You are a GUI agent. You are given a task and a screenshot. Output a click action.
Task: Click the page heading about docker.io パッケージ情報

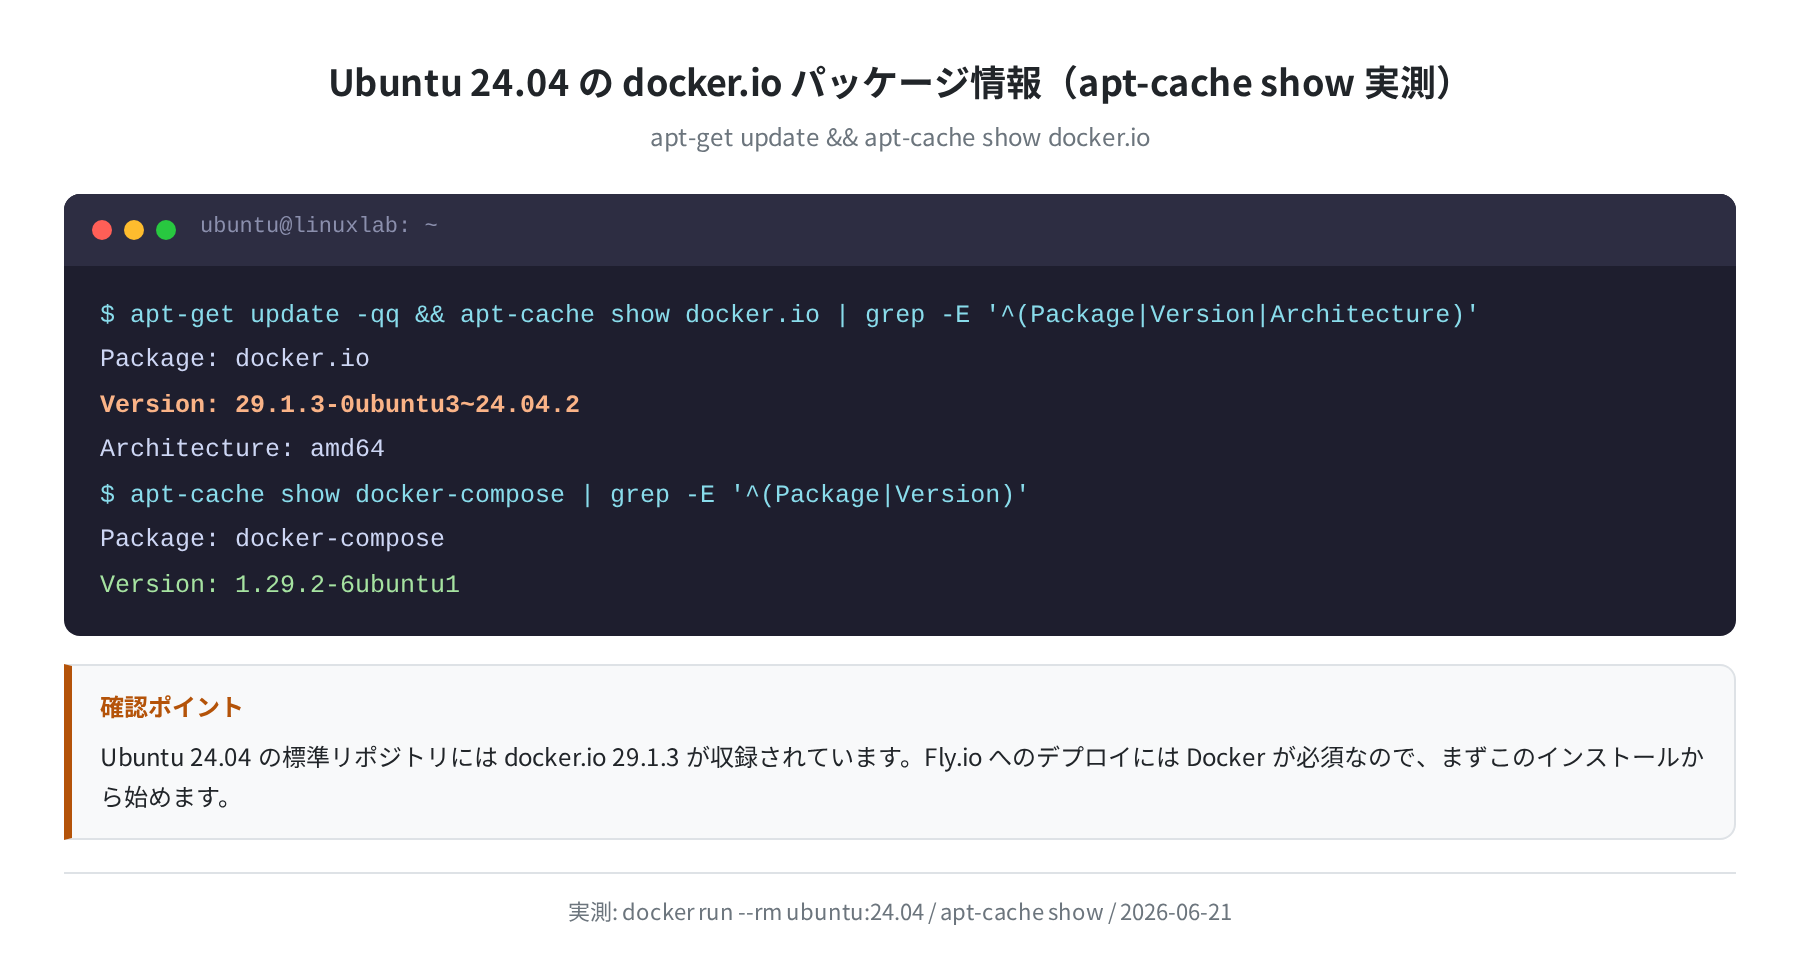900,82
